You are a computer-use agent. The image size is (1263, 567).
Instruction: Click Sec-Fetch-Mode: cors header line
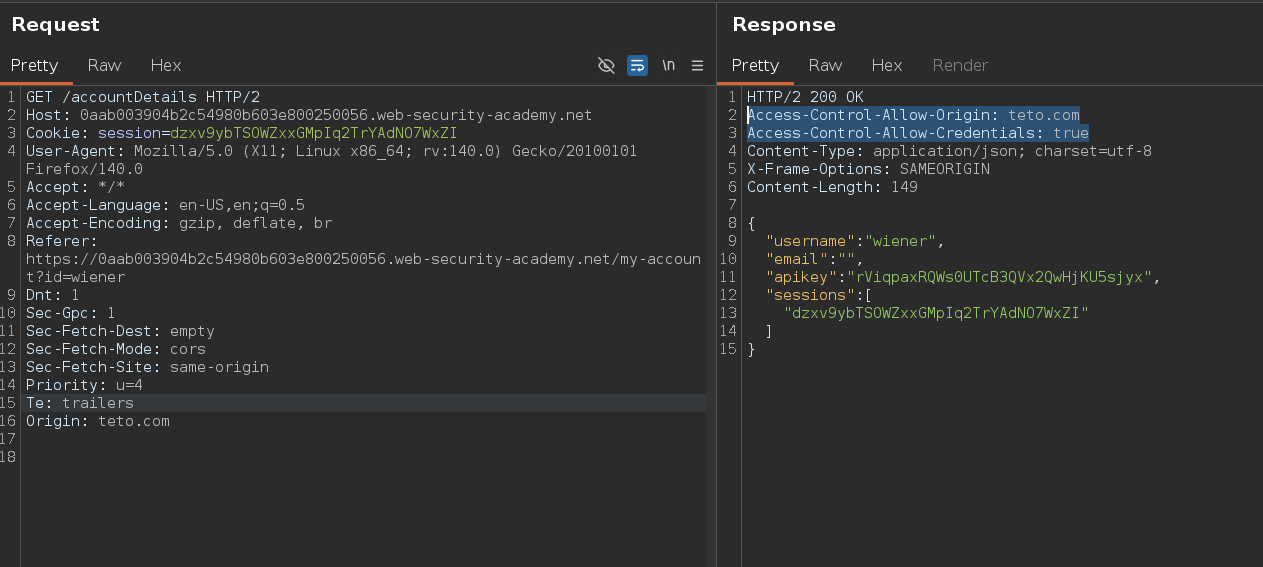116,349
